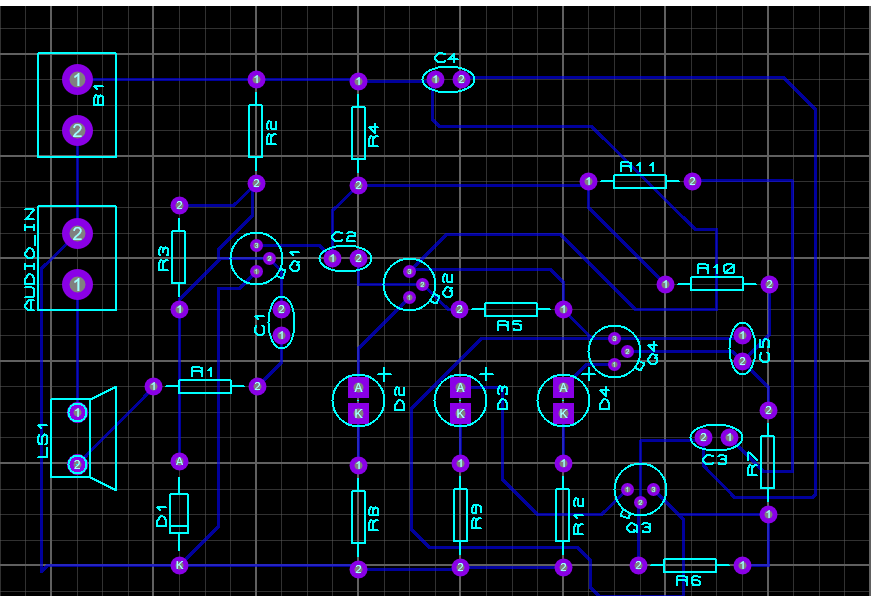Select transistor Q4 footprint
871x596 pixels.
[x=614, y=351]
